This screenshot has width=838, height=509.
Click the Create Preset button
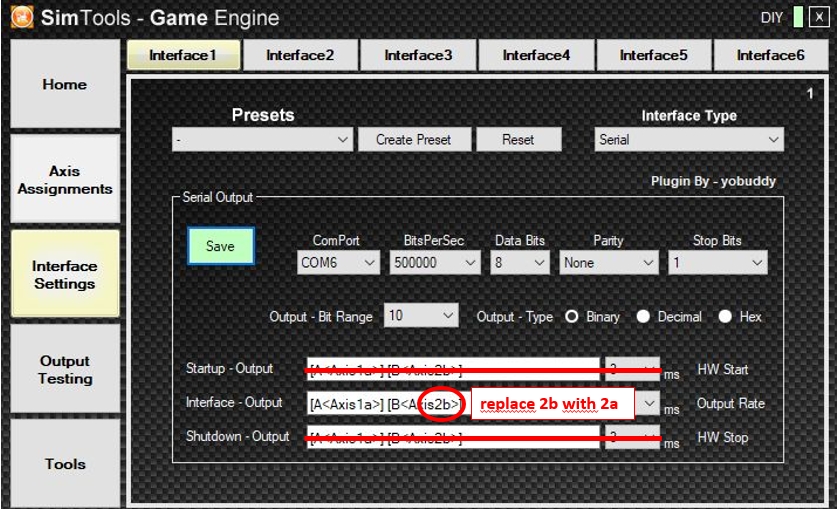coord(414,140)
